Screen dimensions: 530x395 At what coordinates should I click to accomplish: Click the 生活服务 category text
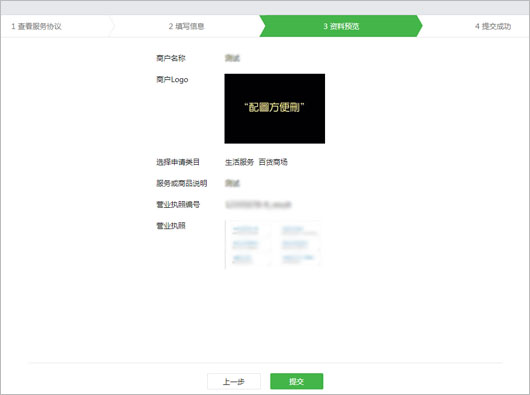tap(239, 162)
